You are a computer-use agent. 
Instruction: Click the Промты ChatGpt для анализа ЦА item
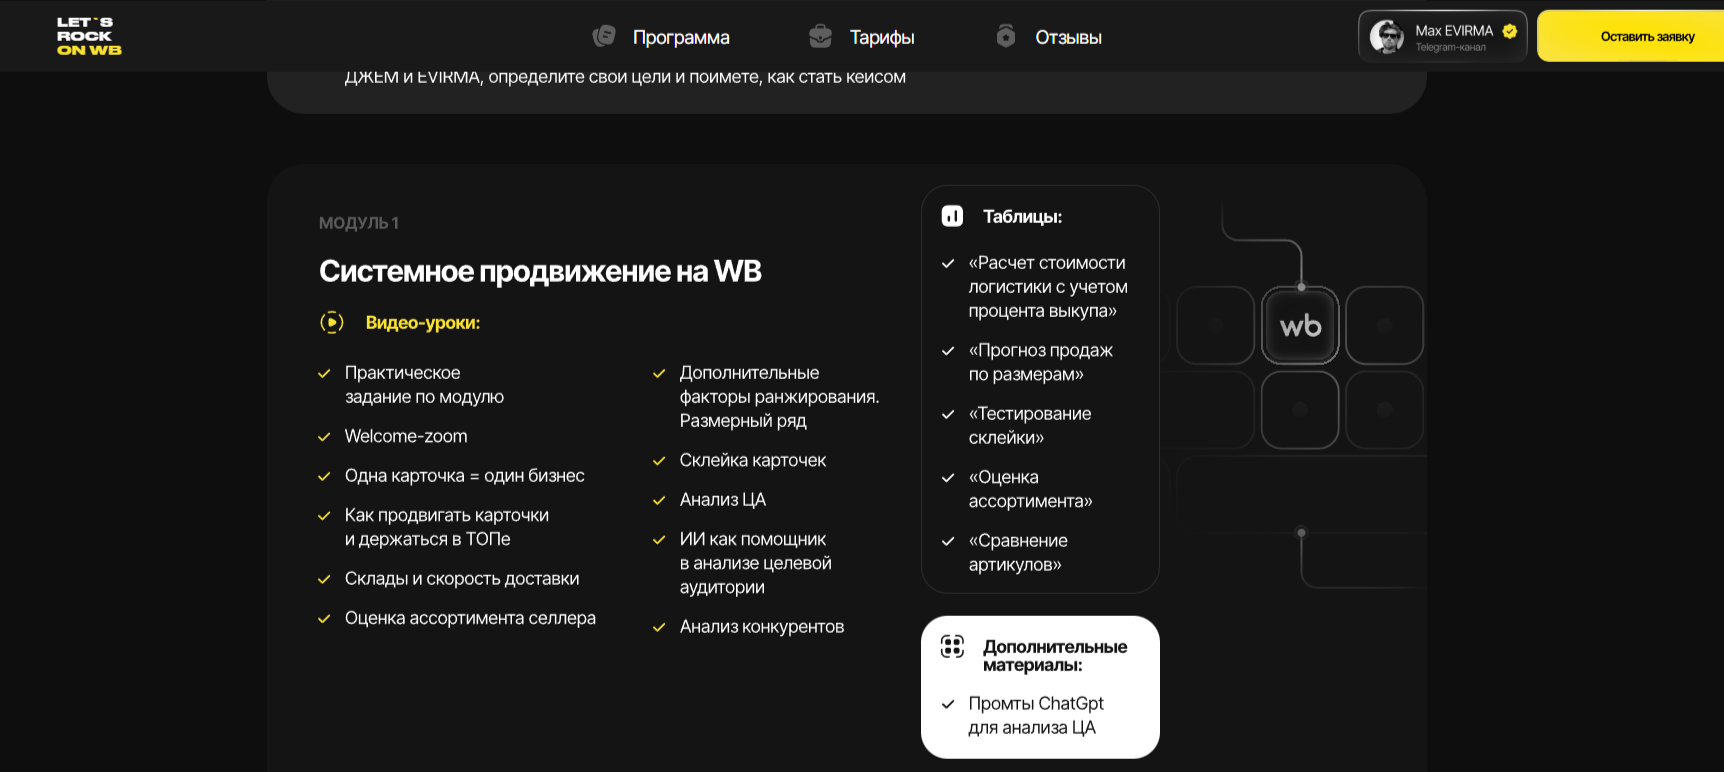tap(1036, 715)
